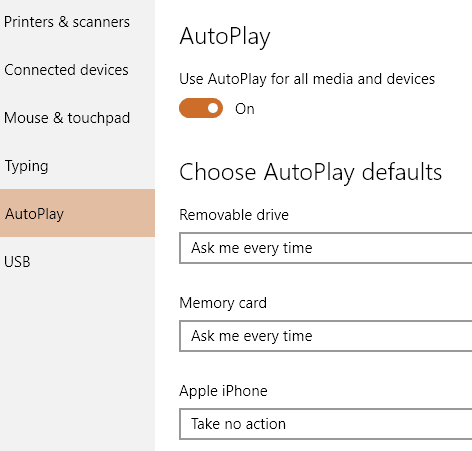Select the AutoPlay sidebar item
The image size is (472, 451).
pyautogui.click(x=77, y=213)
